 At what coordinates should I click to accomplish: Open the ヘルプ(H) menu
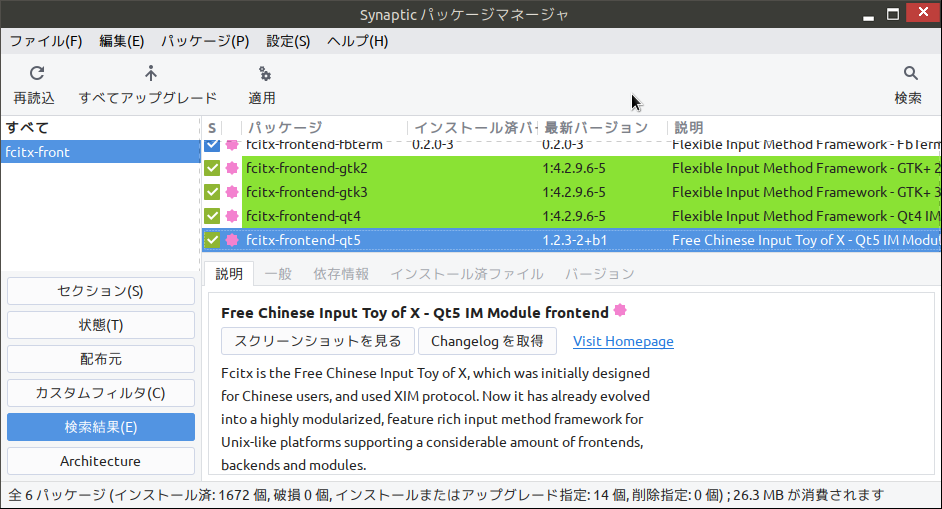pyautogui.click(x=357, y=41)
